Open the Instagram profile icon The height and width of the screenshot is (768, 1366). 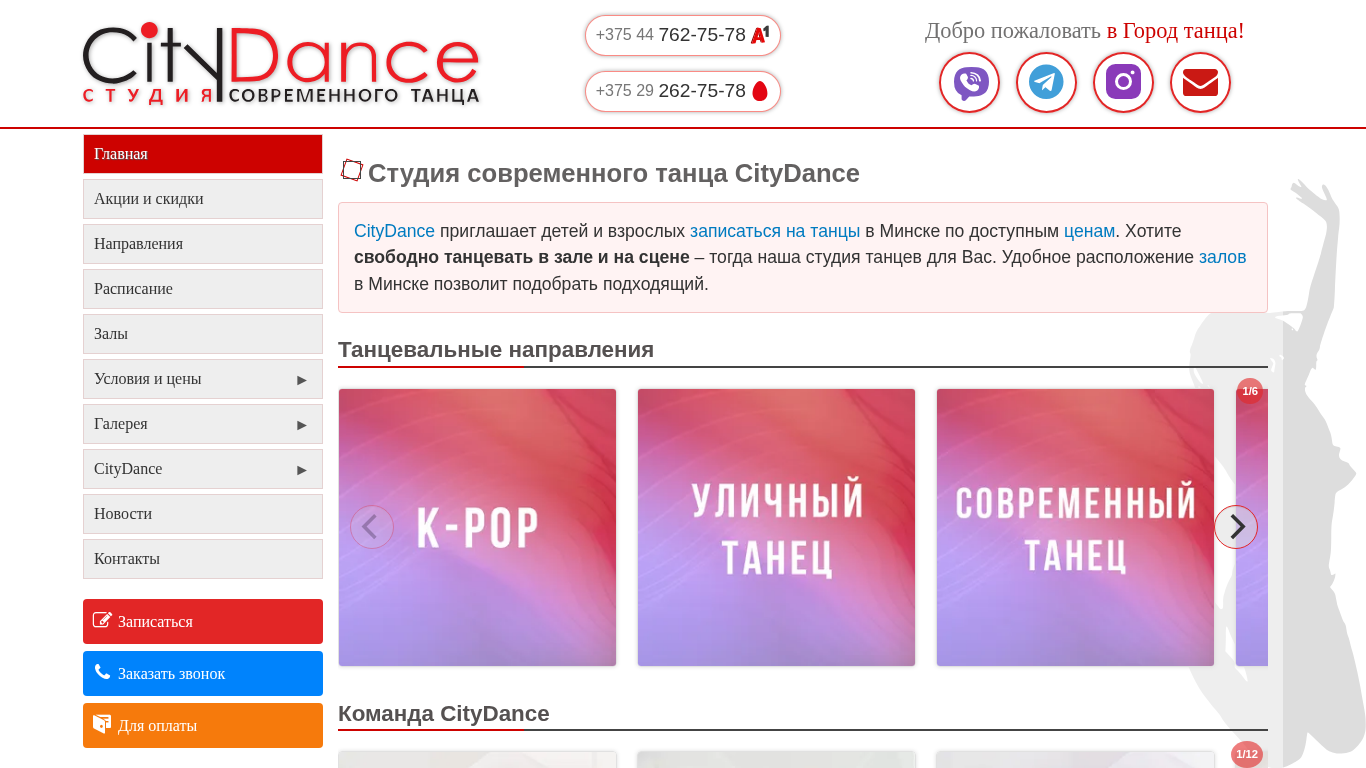tap(1123, 82)
